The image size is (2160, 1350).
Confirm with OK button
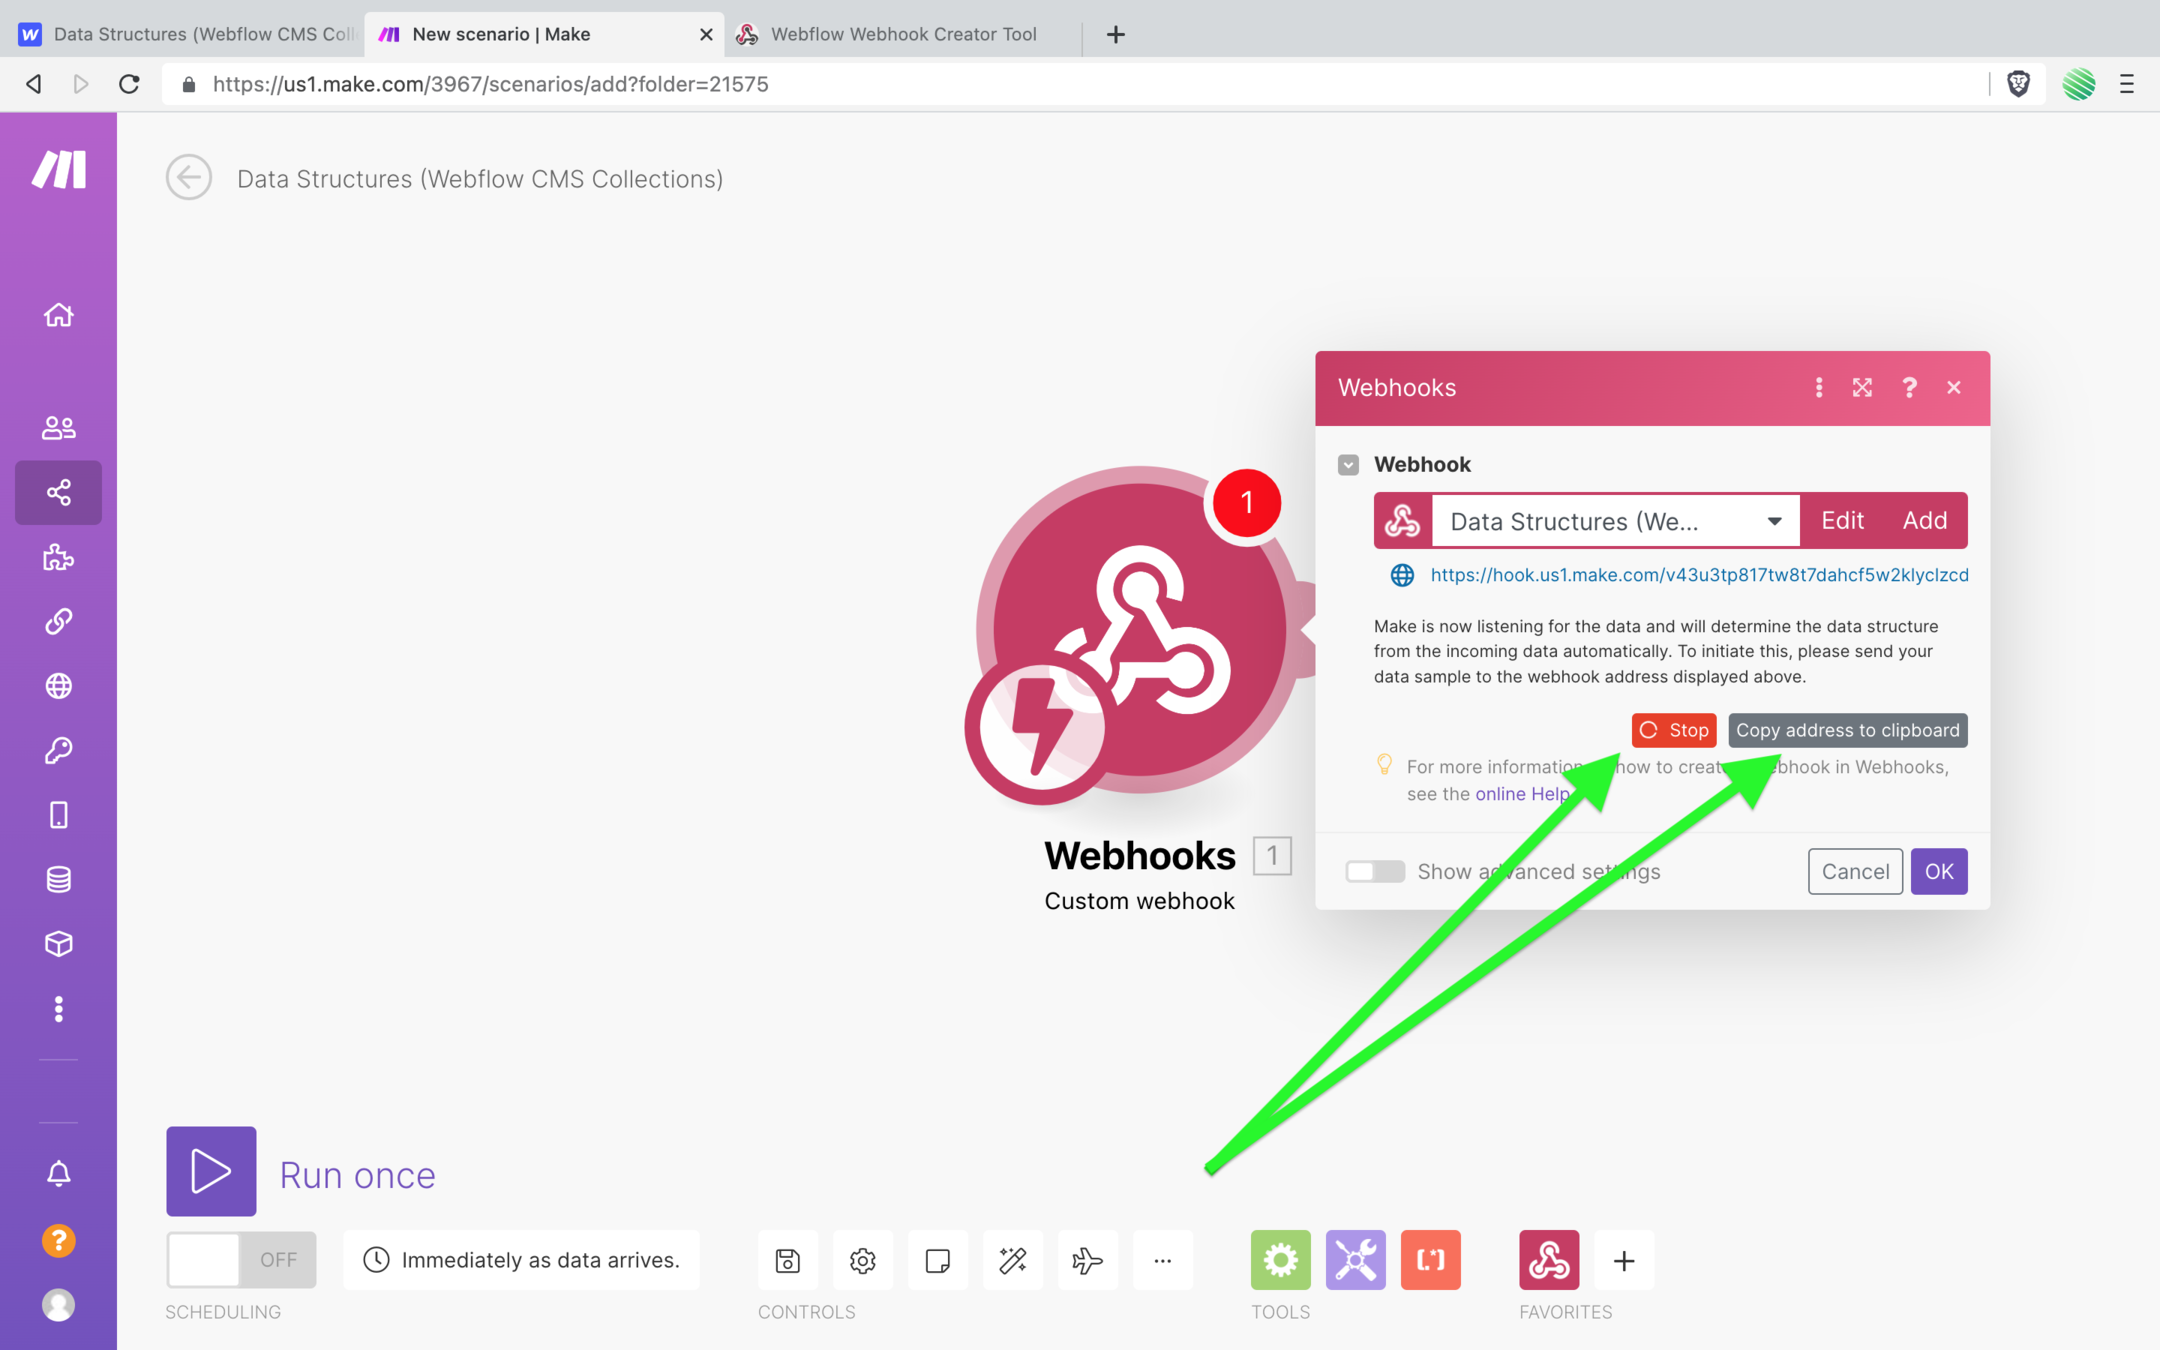(1939, 871)
